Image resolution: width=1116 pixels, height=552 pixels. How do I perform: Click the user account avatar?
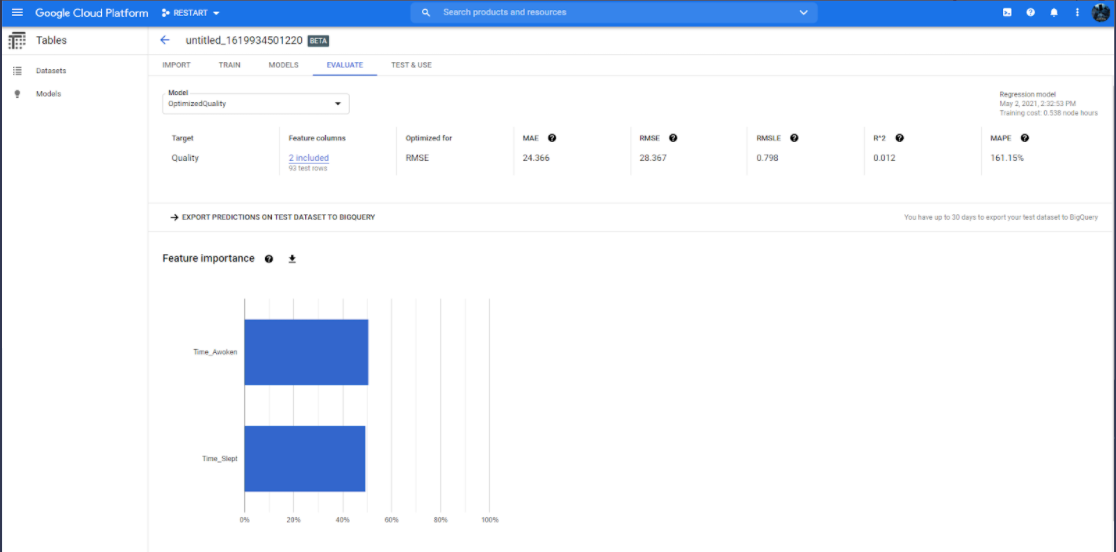coord(1100,13)
